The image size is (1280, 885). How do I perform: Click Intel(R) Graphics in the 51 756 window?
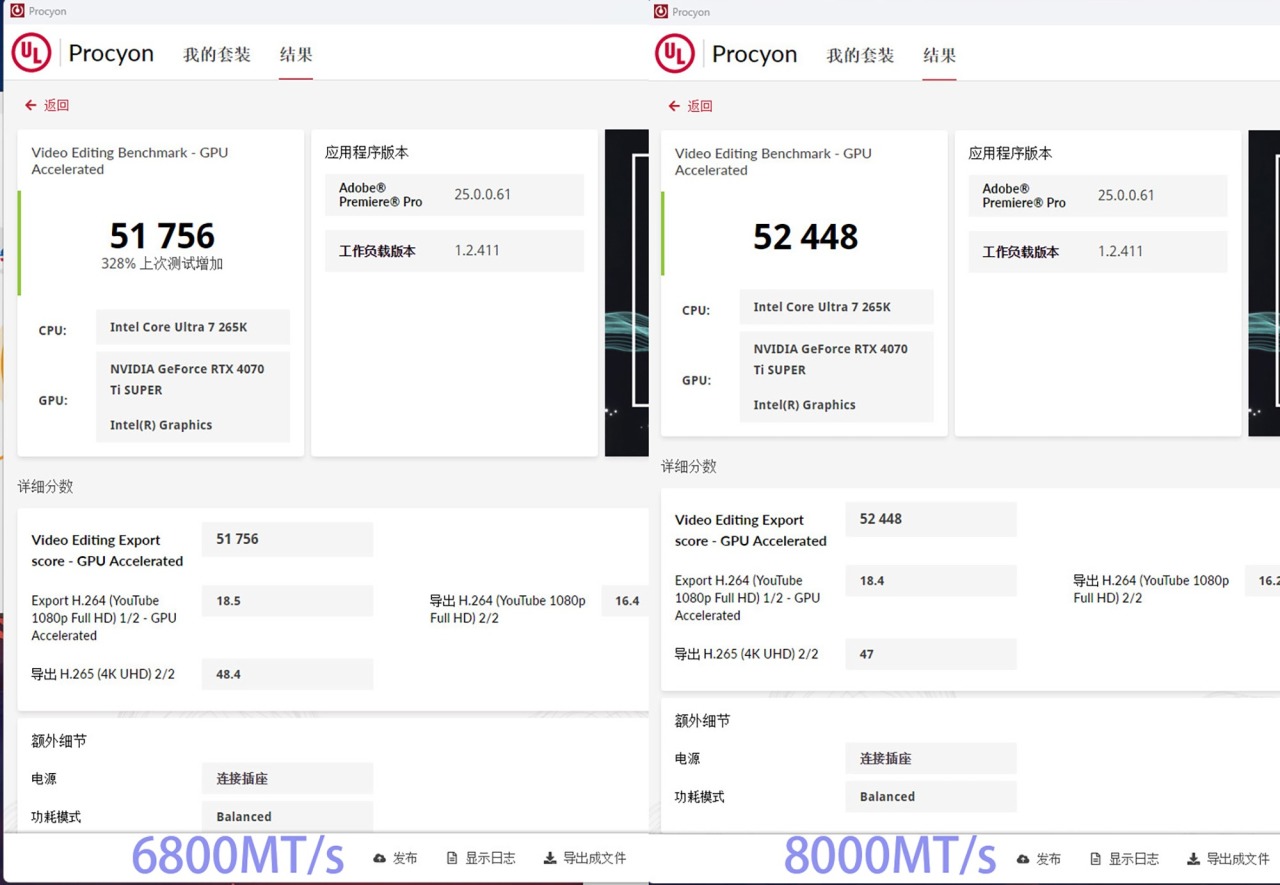[161, 425]
